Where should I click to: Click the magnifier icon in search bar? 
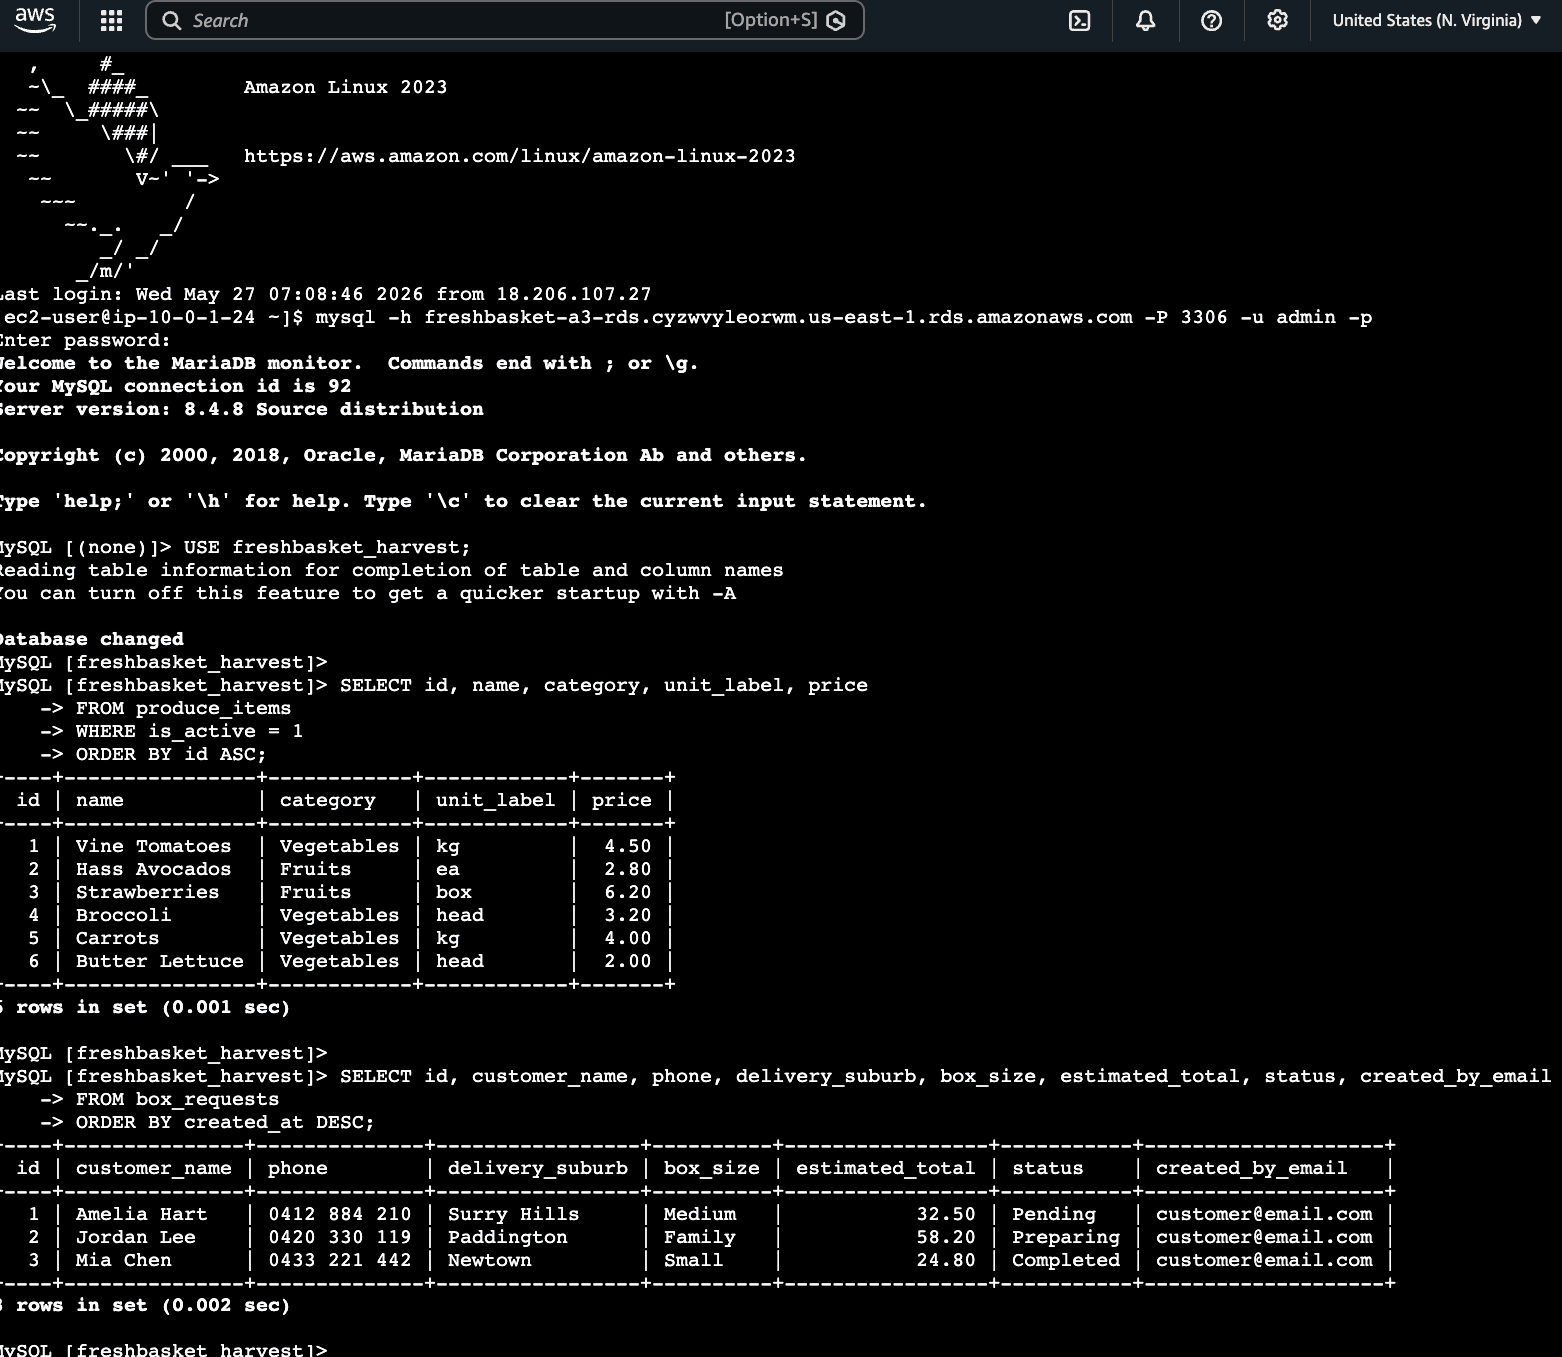(x=172, y=20)
